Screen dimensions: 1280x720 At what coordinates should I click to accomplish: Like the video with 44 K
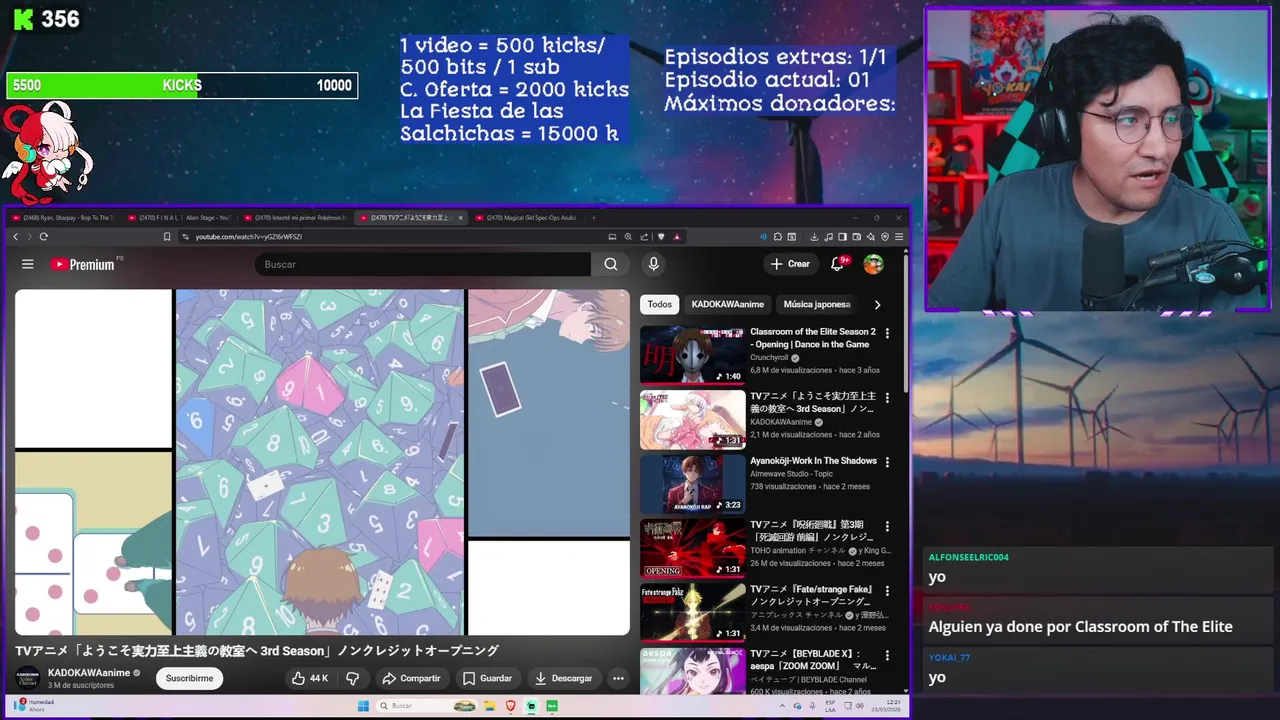[x=309, y=678]
